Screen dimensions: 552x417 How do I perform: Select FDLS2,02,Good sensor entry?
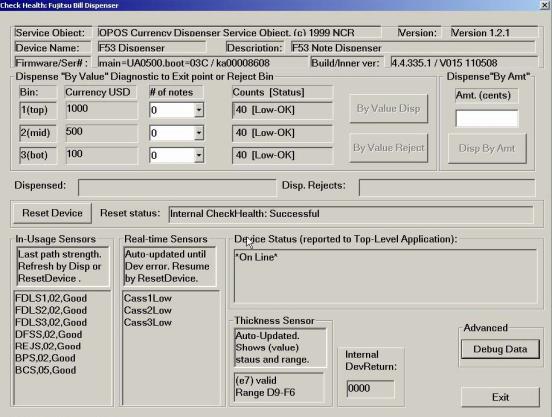tap(51, 310)
